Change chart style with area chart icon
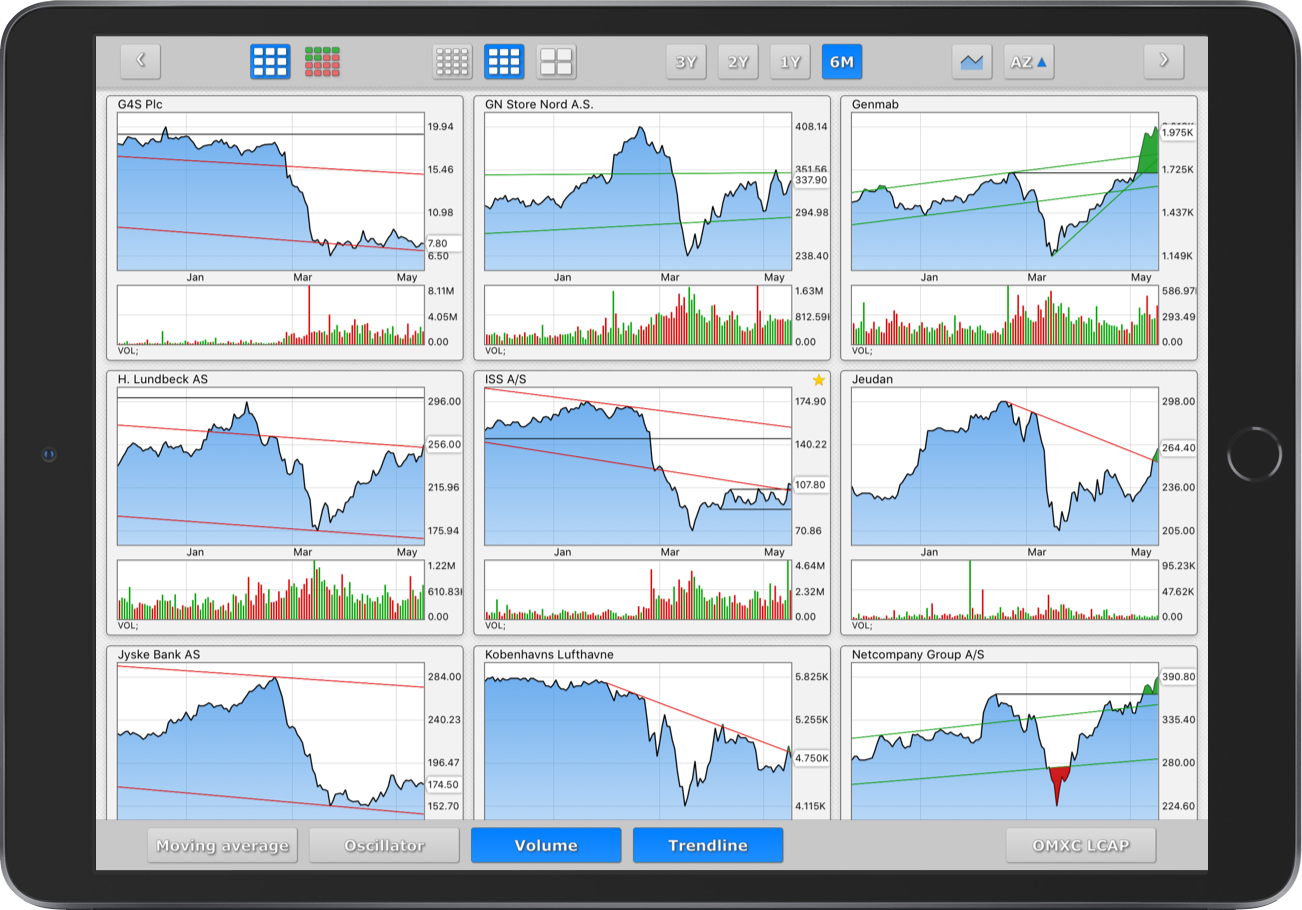This screenshot has width=1302, height=910. click(971, 61)
